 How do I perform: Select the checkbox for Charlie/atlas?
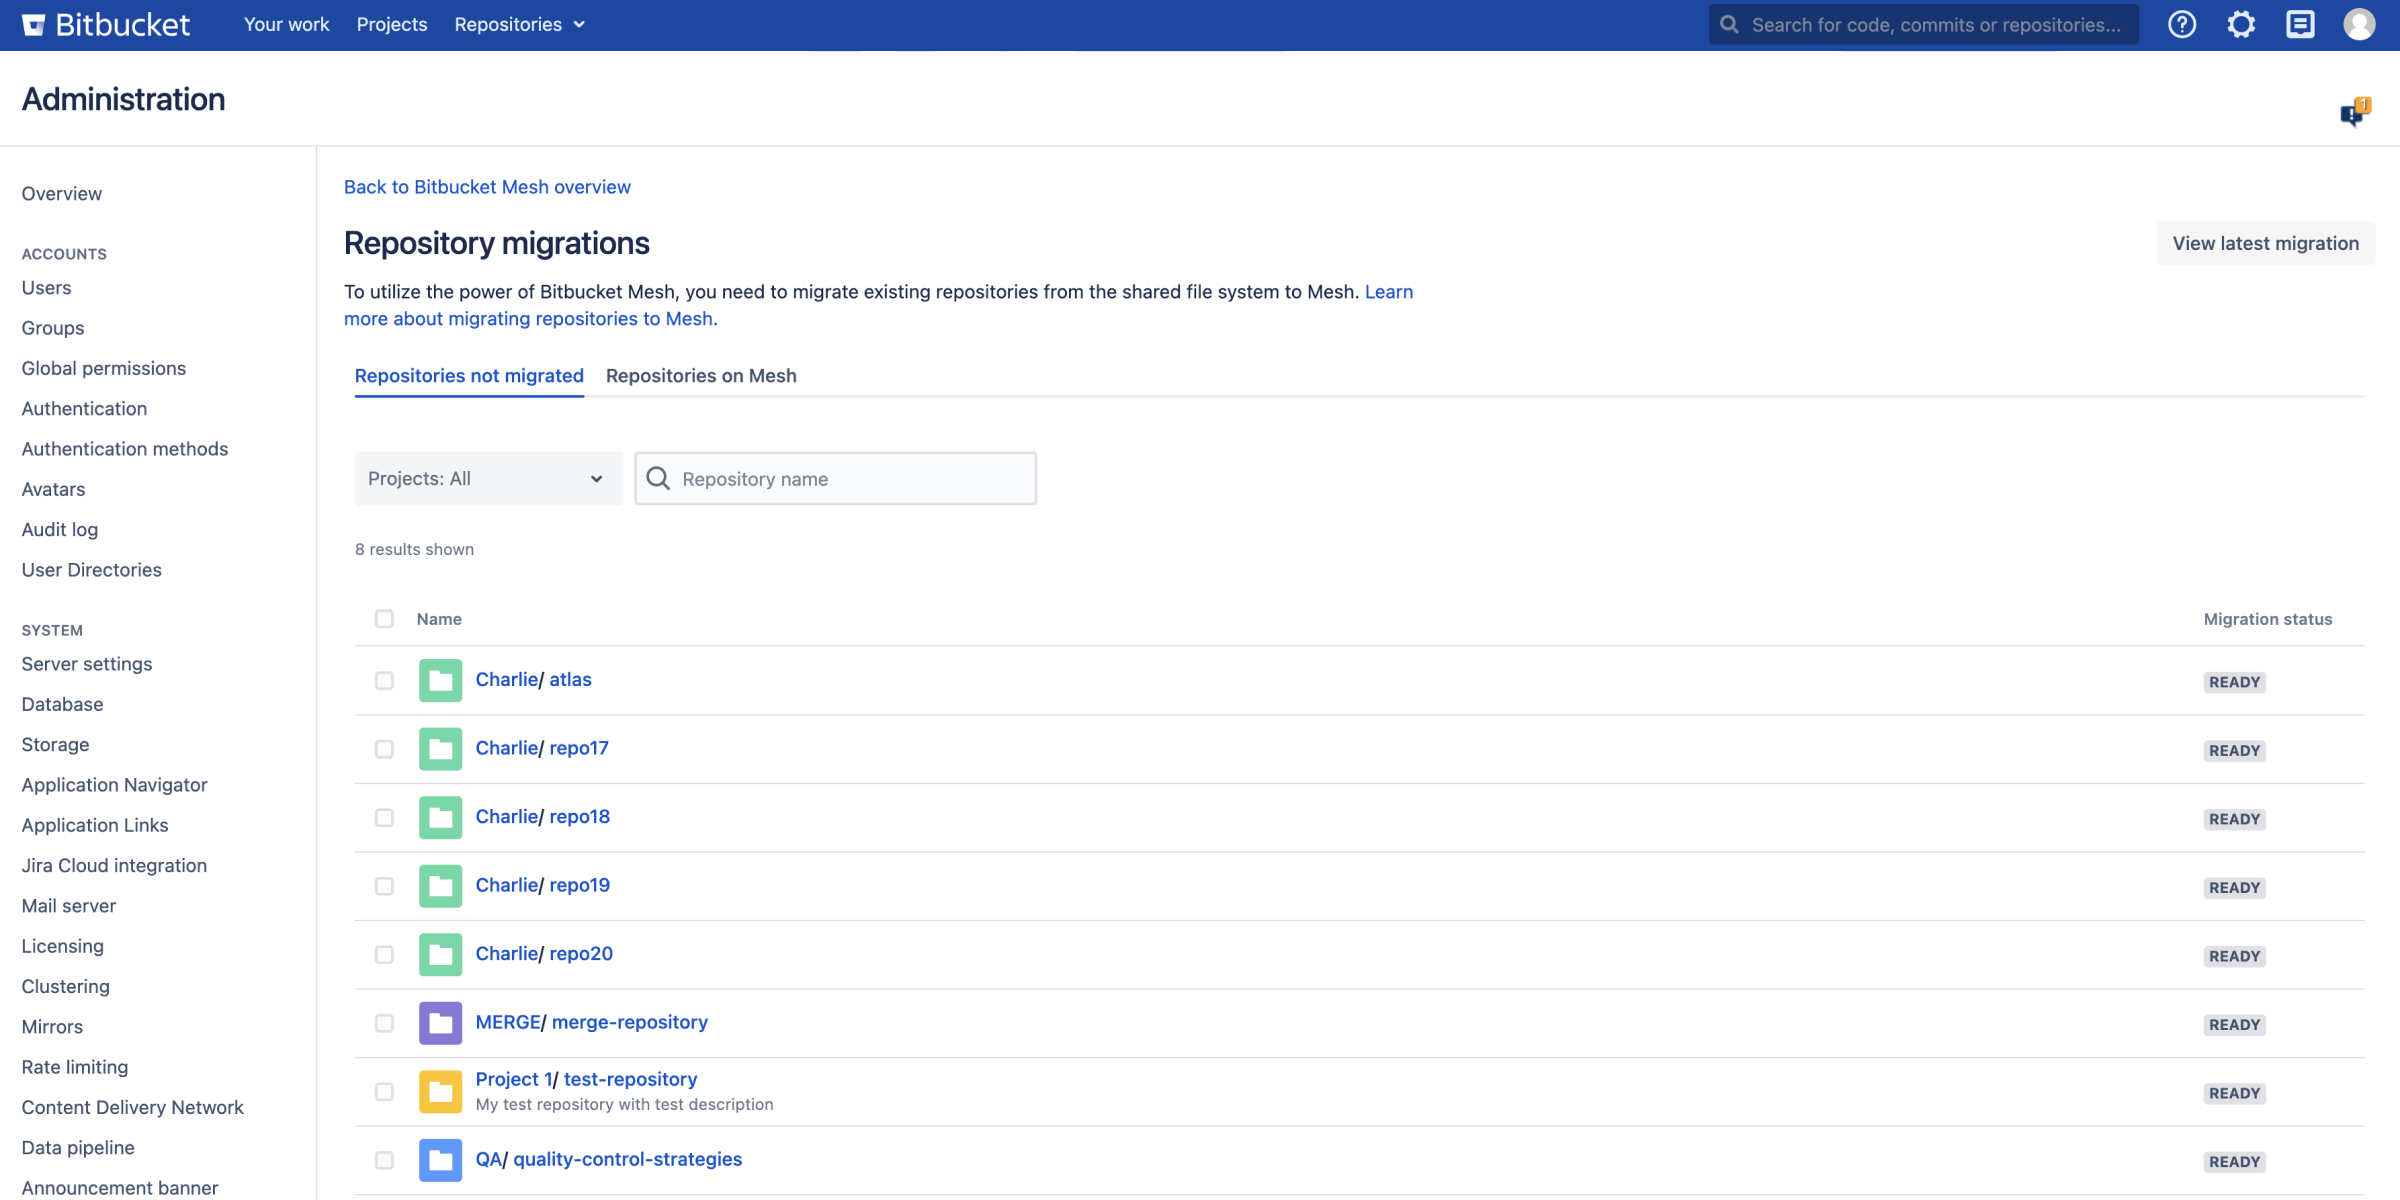pos(384,680)
